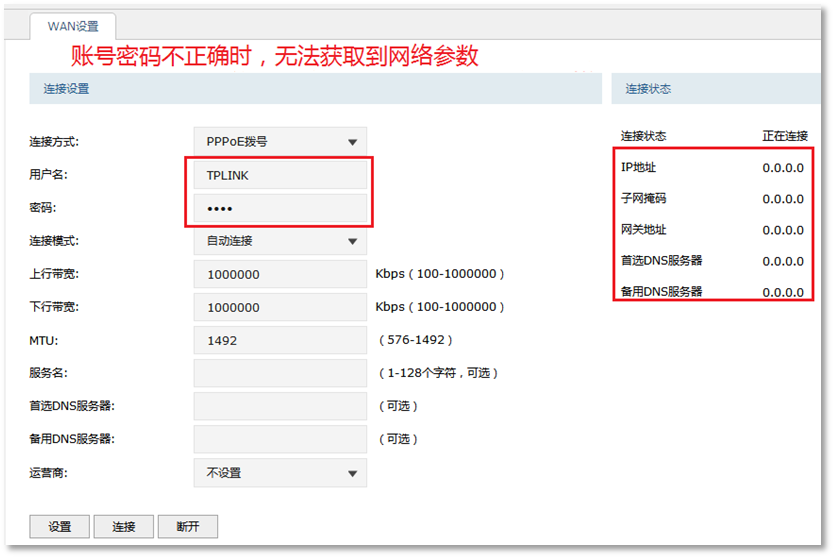Select the 下行带宽 input box

pos(280,307)
